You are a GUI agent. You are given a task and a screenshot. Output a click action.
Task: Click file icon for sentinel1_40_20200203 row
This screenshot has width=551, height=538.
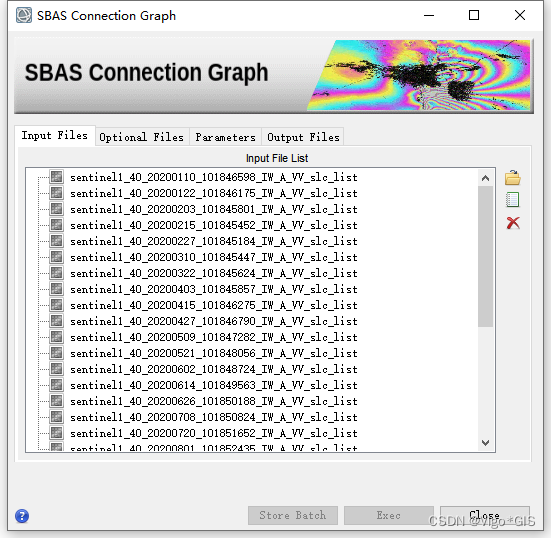tap(56, 208)
